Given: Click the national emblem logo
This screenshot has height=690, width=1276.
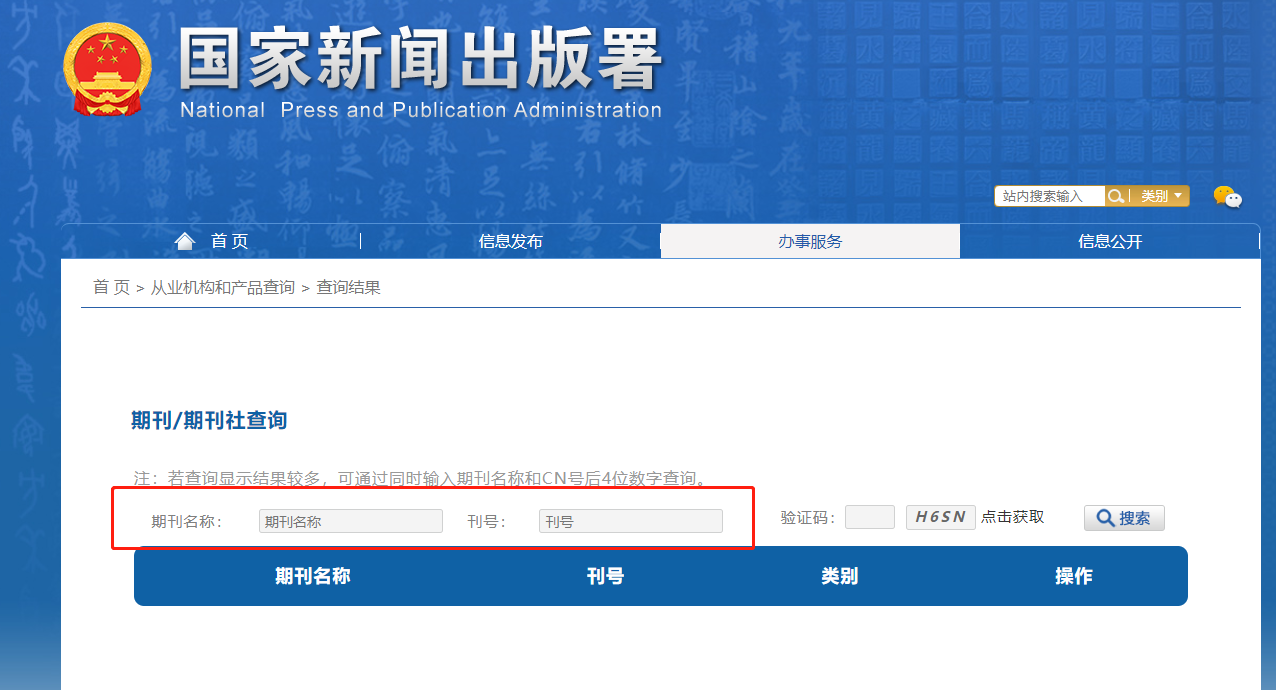Looking at the screenshot, I should (108, 68).
